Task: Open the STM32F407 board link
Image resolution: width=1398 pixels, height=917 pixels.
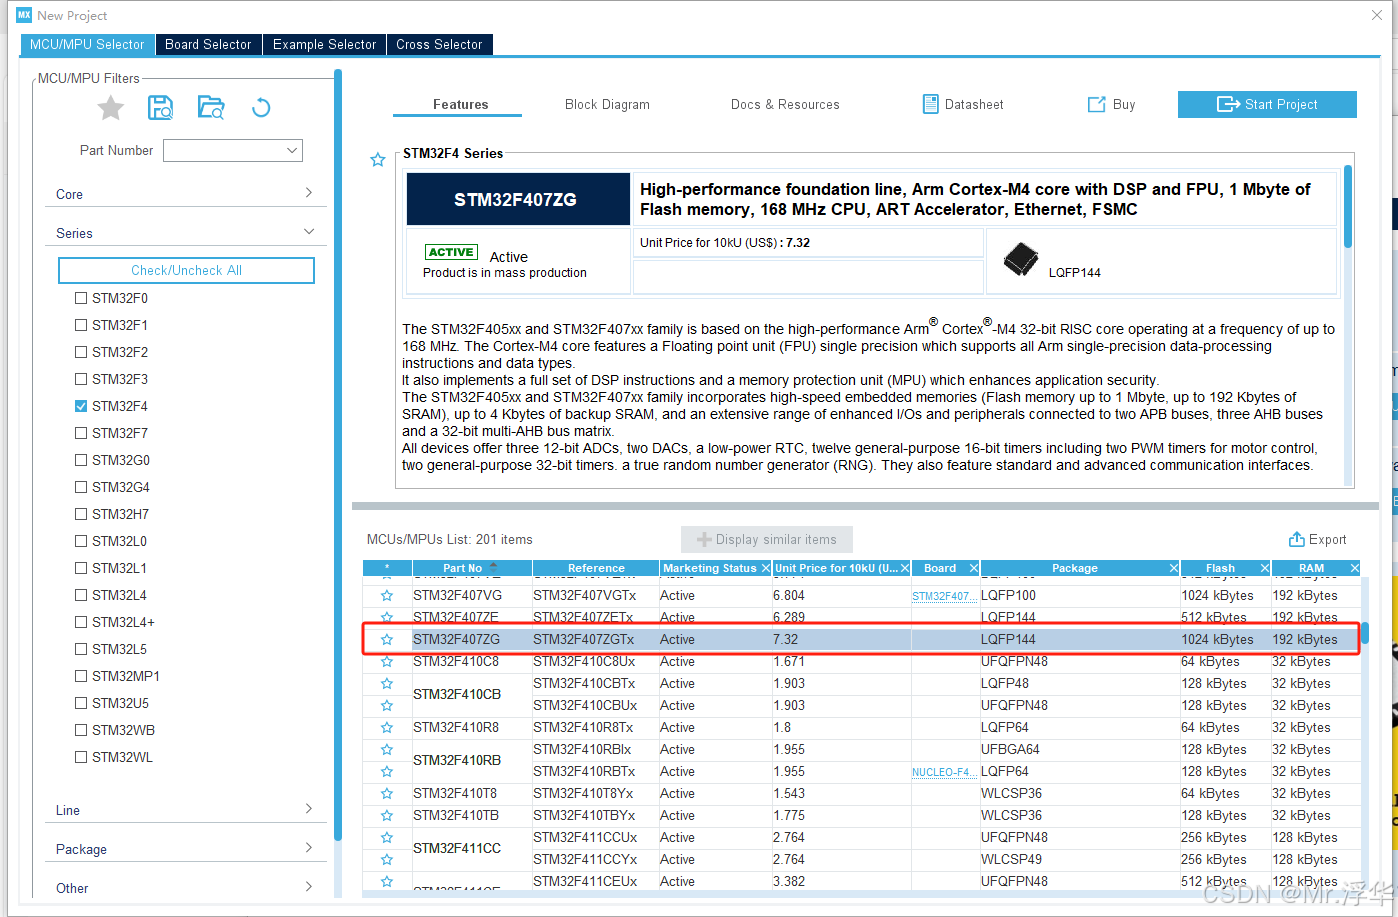Action: pos(944,596)
